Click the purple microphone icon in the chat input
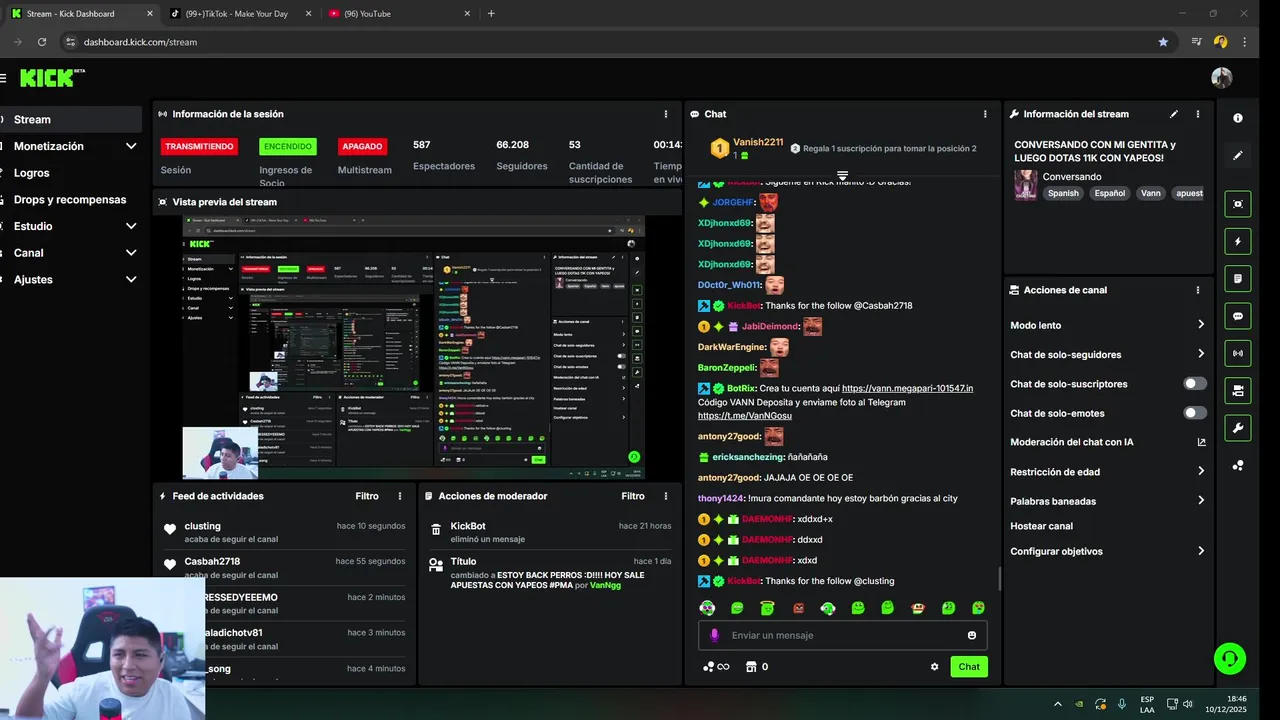Screen dimensions: 1280x720 714,635
